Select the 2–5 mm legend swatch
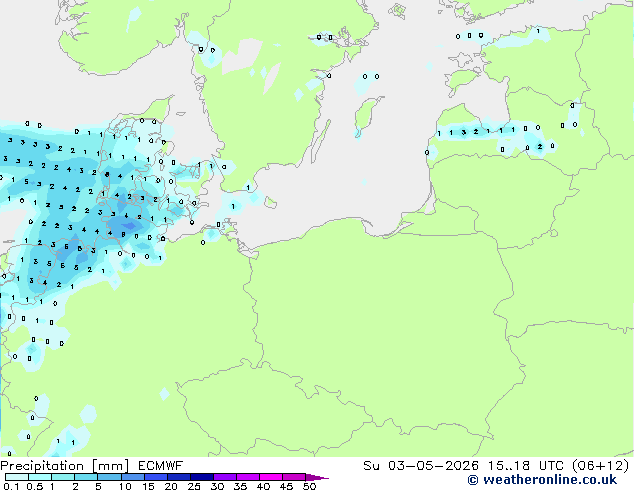Screen dimensions: 634x490 [86, 477]
